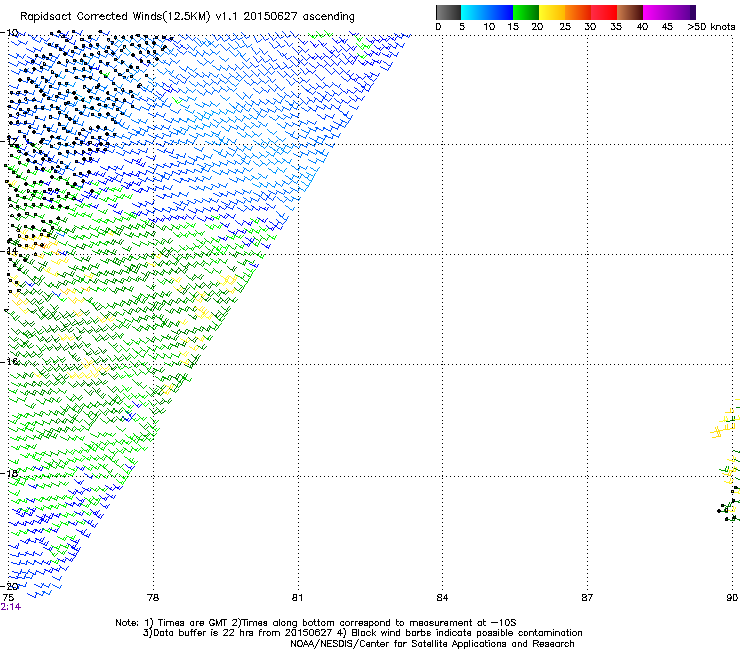Screen dimensions: 740x650
Task: Click the latitude label '-20'
Action: [9, 586]
